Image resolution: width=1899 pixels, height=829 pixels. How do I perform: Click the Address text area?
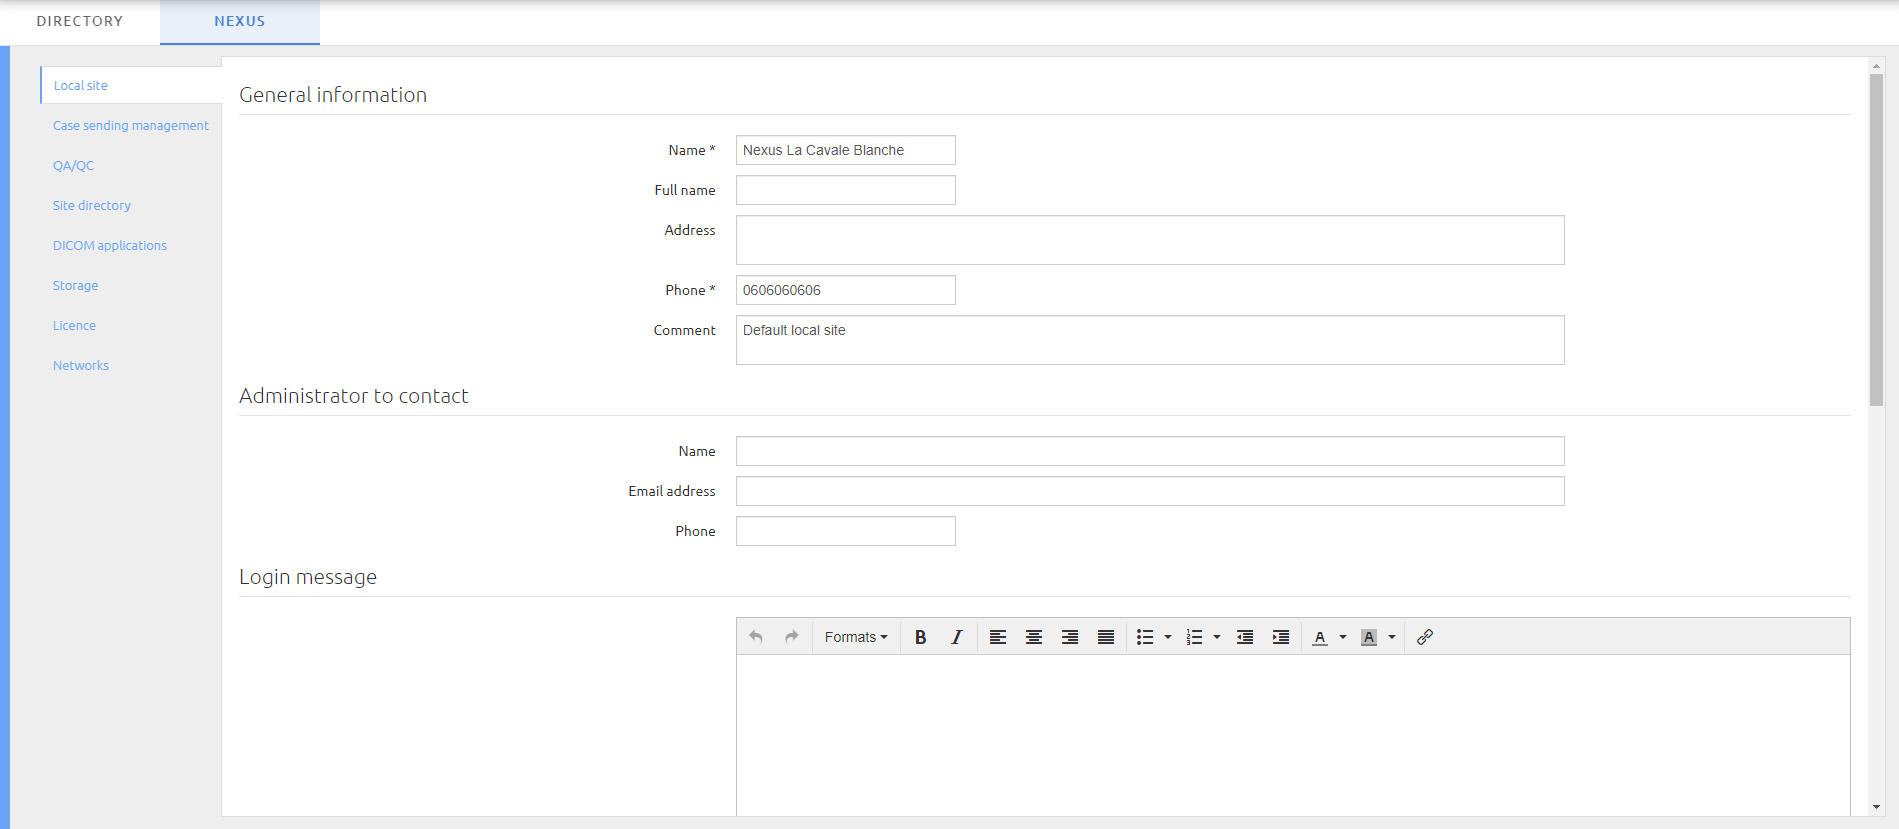coord(1150,240)
